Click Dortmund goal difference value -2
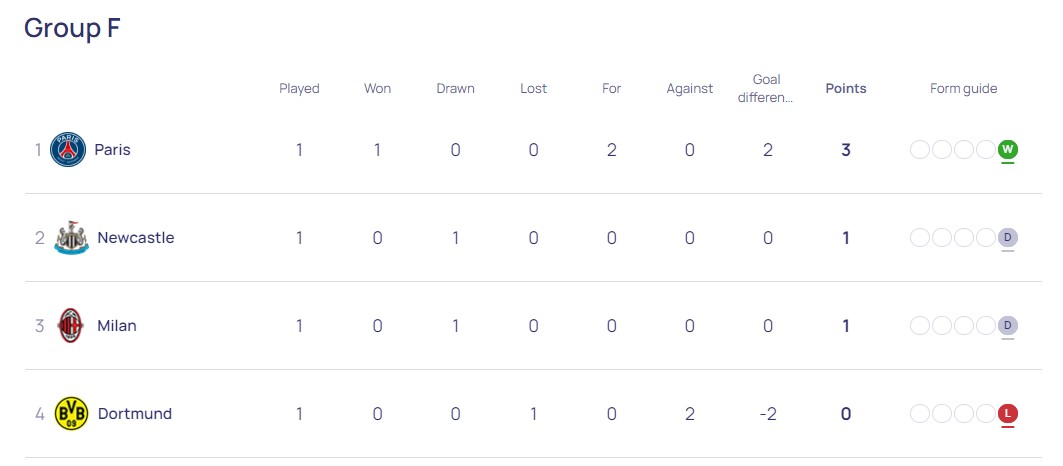 point(767,414)
